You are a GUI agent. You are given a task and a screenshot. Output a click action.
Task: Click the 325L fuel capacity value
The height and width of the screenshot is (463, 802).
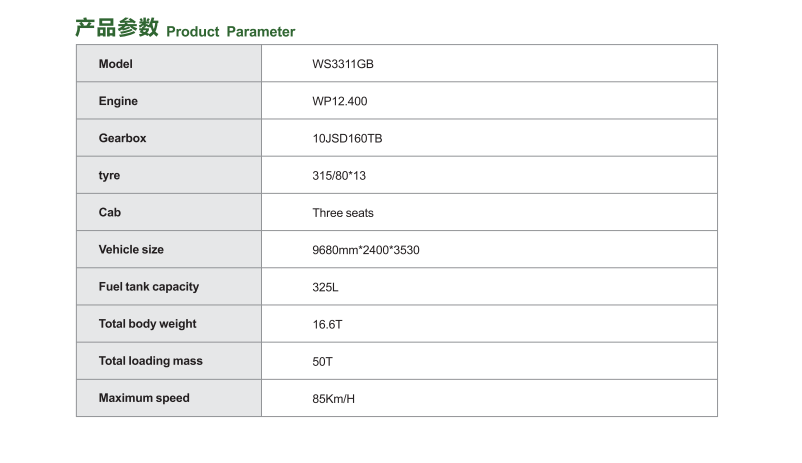(x=325, y=288)
